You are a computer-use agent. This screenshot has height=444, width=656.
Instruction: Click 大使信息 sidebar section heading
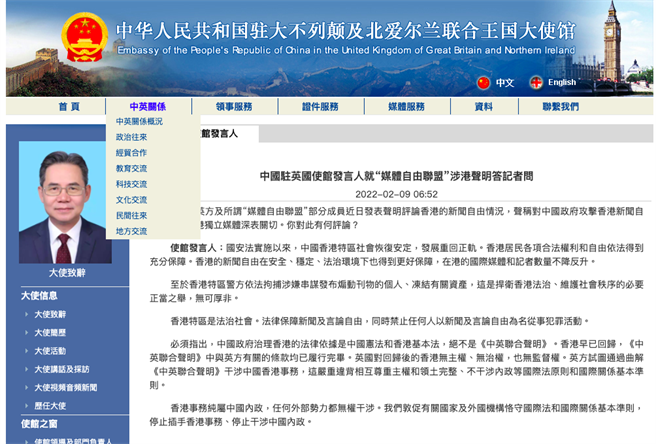pyautogui.click(x=39, y=296)
